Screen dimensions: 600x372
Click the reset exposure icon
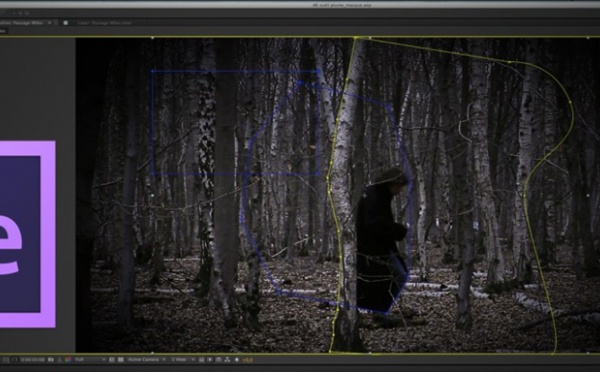coord(236,360)
